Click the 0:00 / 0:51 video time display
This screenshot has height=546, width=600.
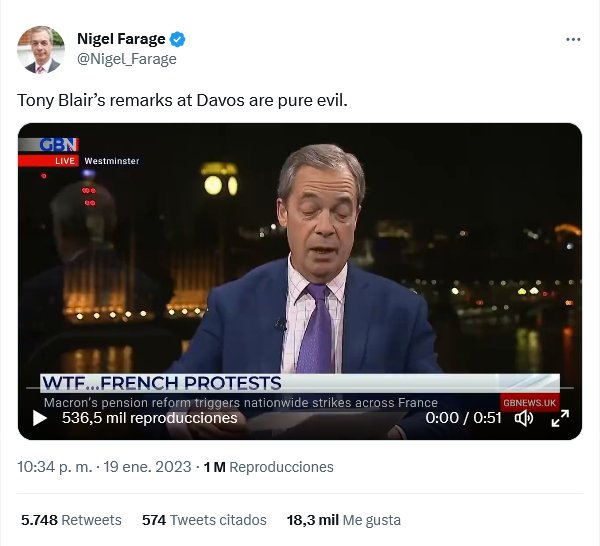point(464,418)
